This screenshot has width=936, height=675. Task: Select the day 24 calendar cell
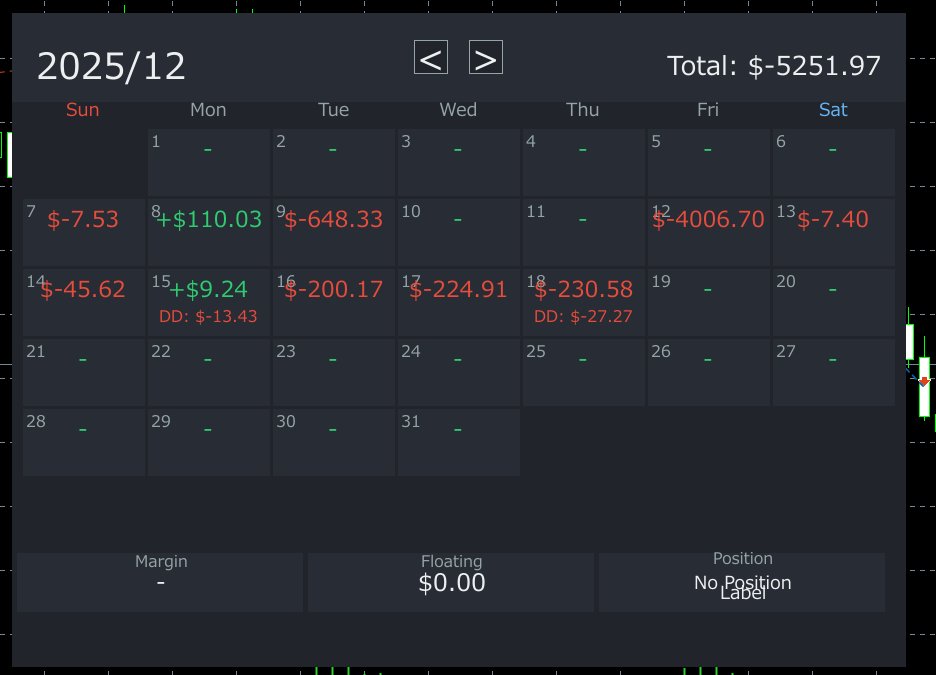click(459, 372)
